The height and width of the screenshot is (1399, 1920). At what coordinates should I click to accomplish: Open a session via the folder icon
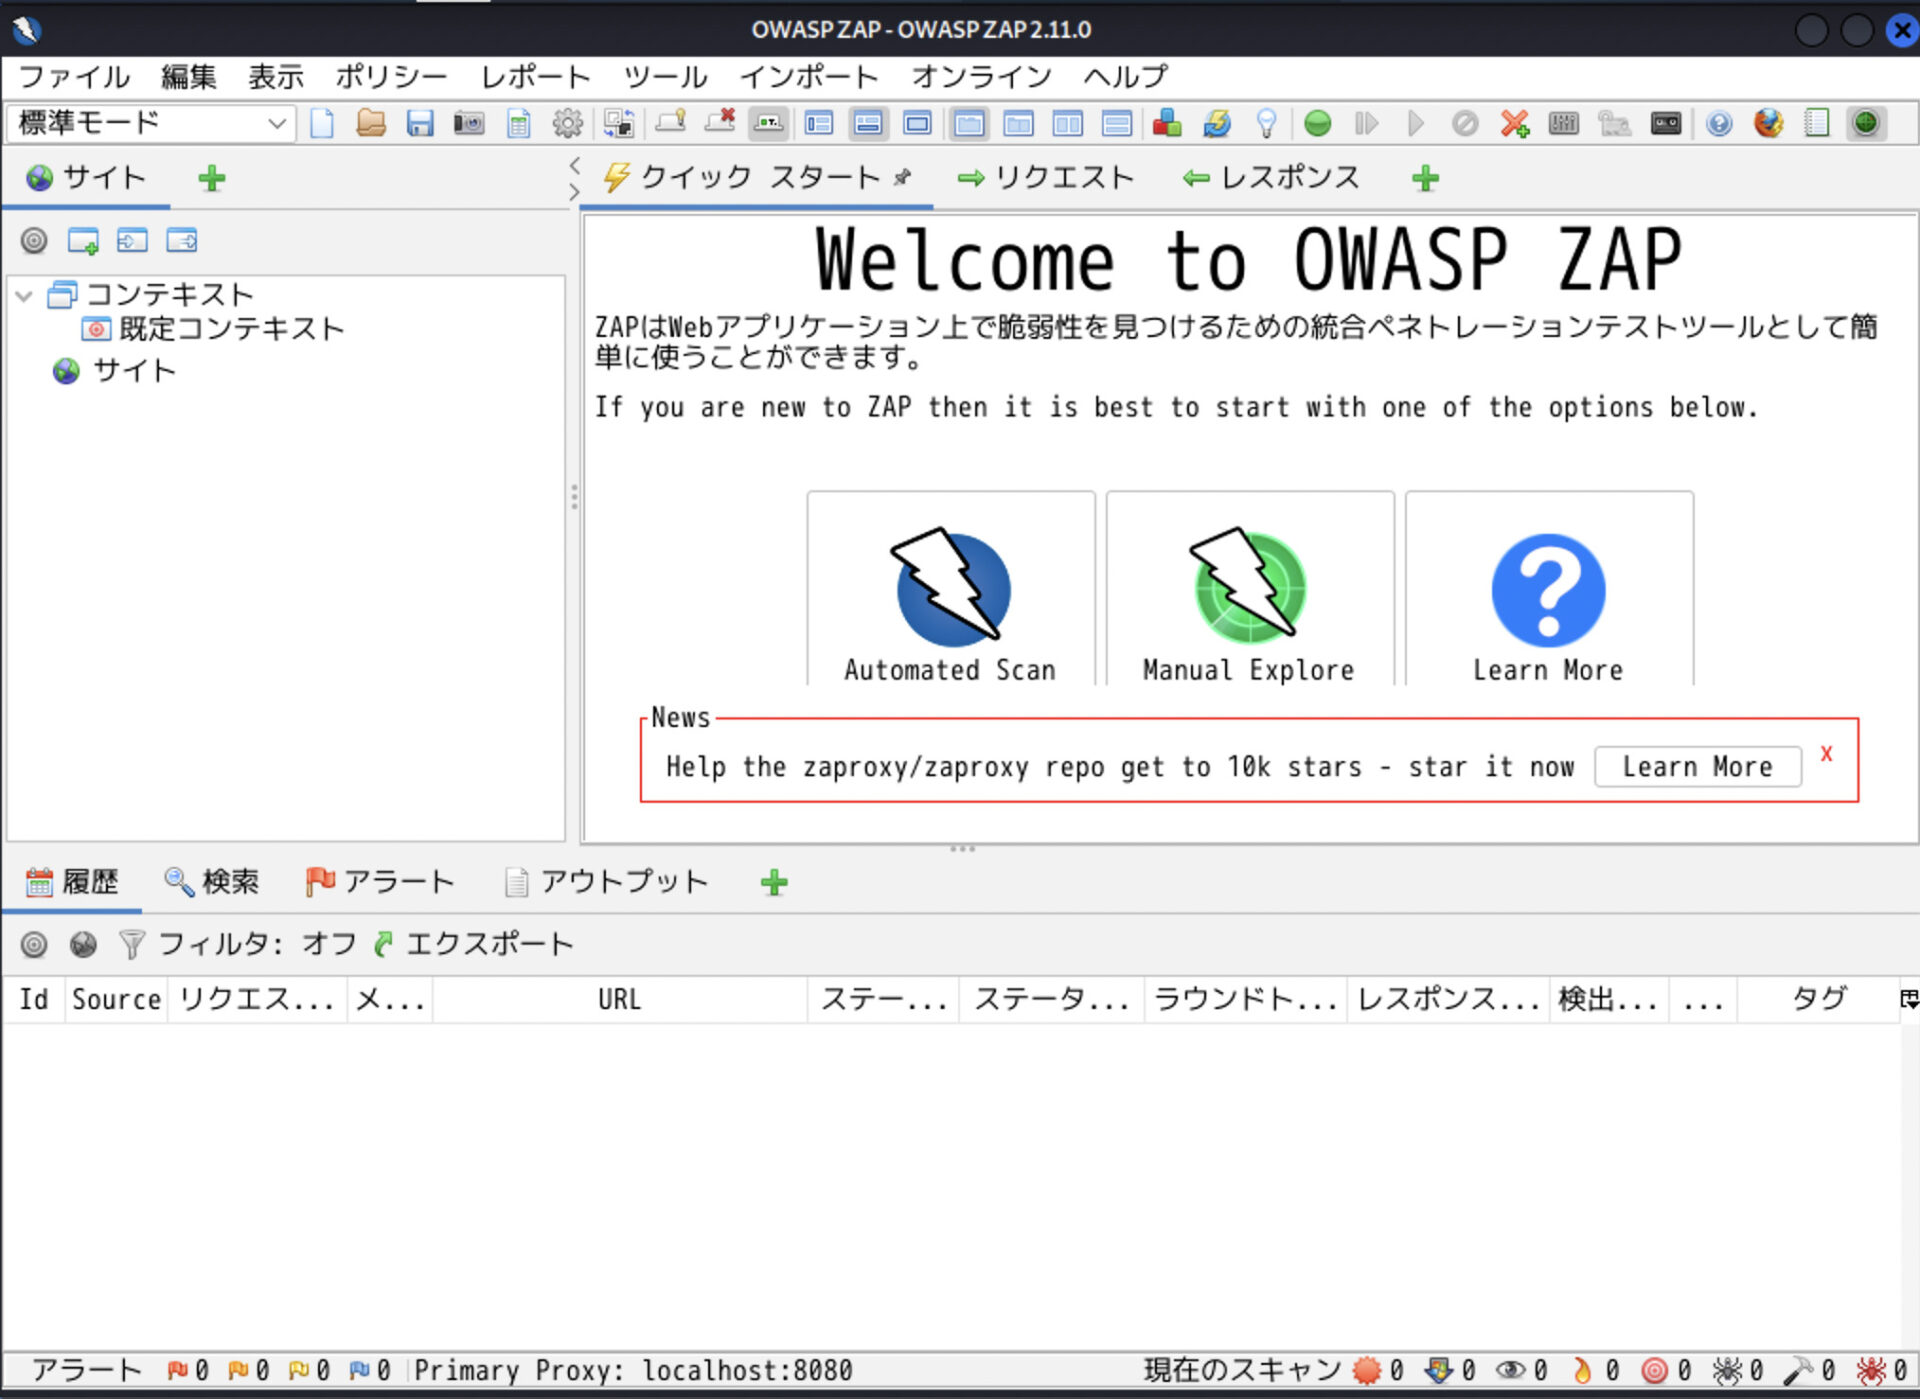click(x=371, y=123)
